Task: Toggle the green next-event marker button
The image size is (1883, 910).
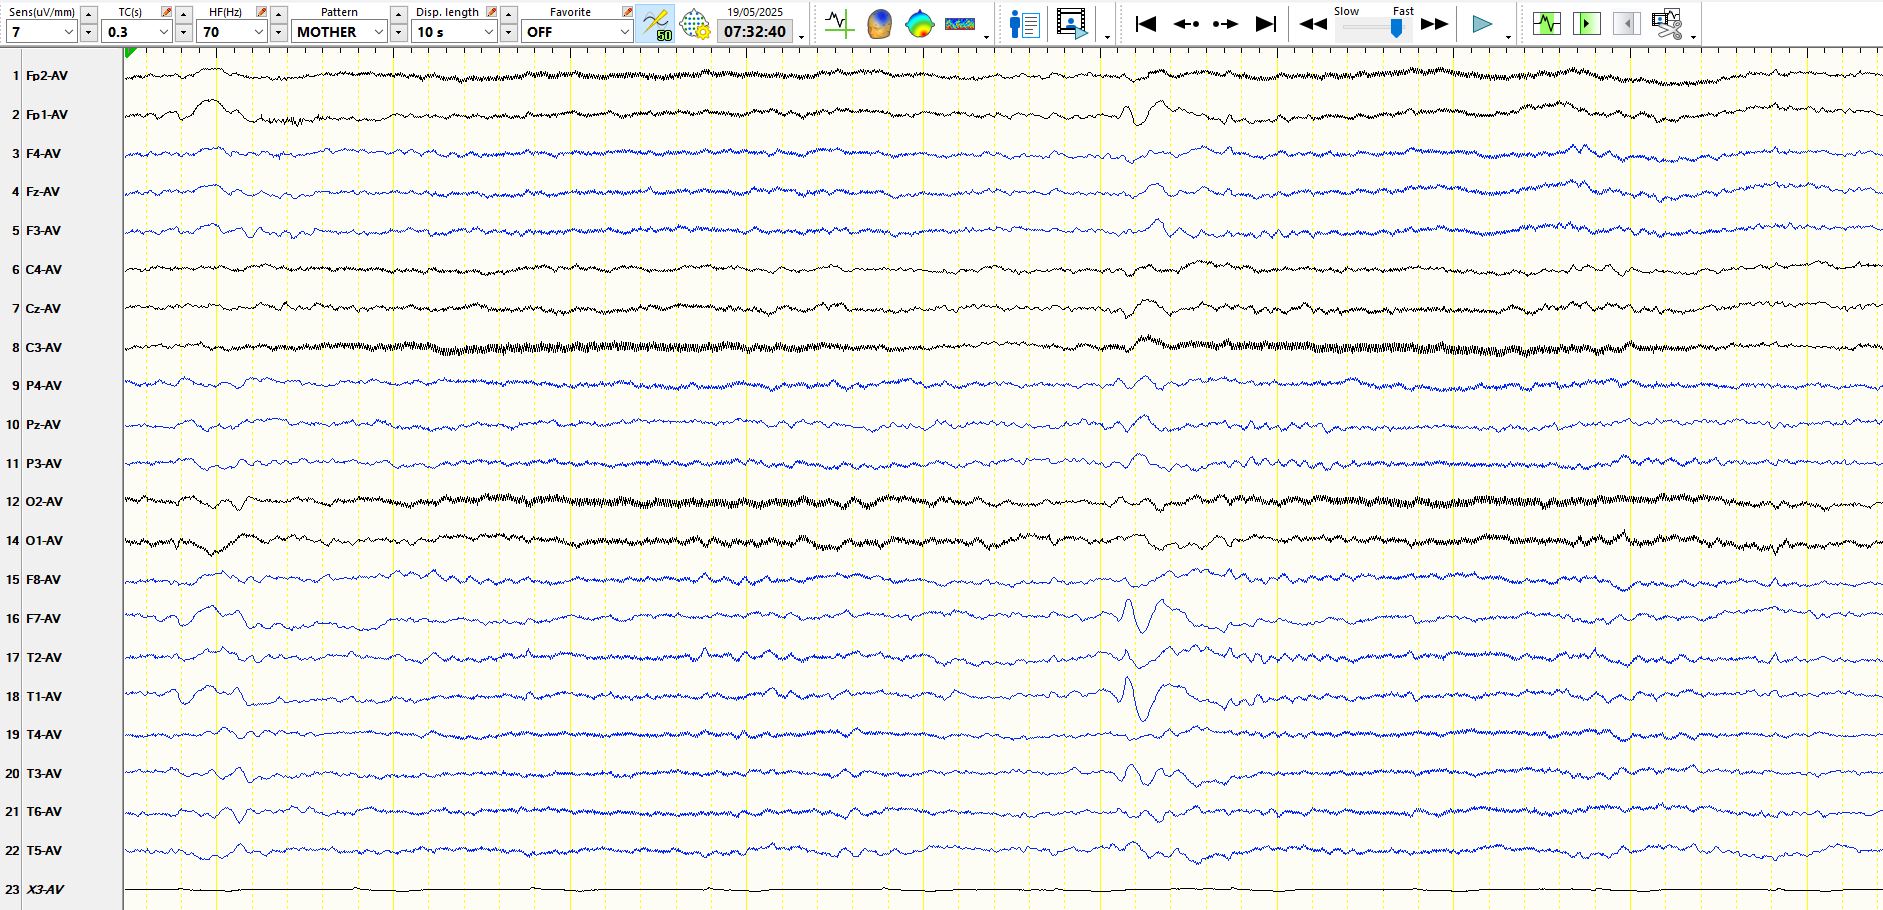Action: pyautogui.click(x=1586, y=24)
